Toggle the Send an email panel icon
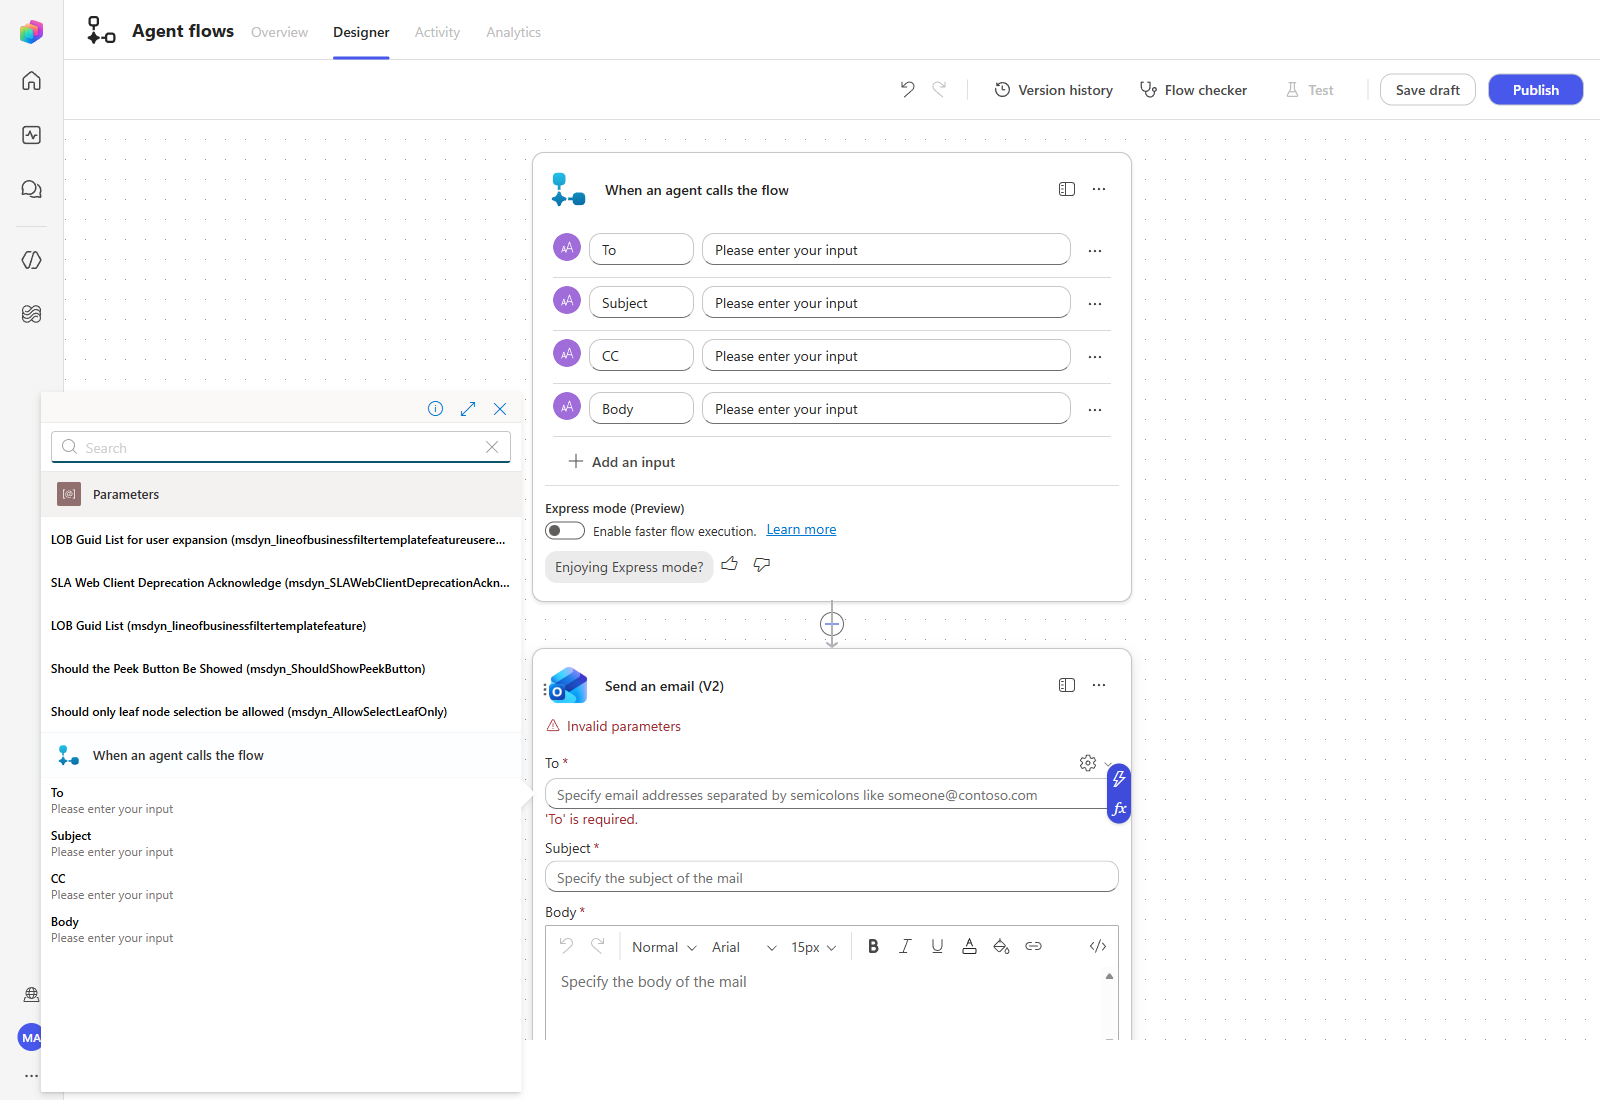 pos(1067,685)
